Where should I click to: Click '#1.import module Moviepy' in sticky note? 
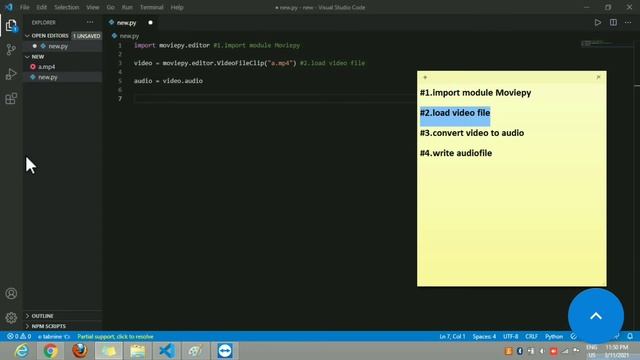click(x=476, y=93)
